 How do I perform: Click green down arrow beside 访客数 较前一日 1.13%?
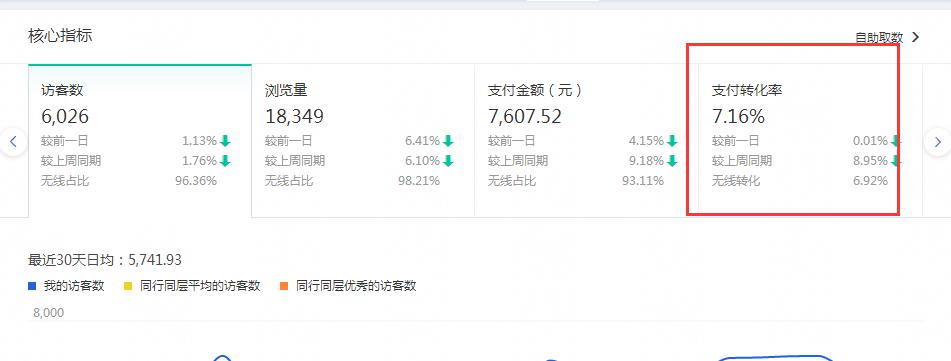click(226, 141)
